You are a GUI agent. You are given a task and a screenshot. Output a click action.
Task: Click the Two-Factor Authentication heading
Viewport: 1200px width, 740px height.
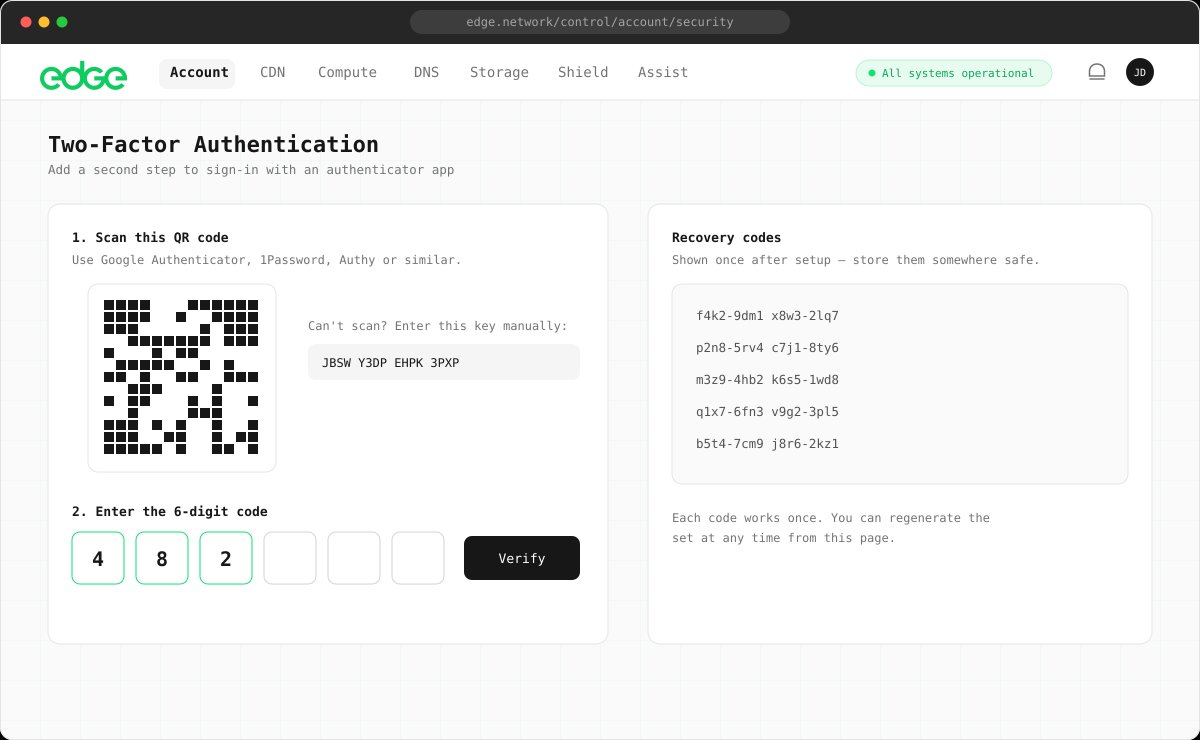pyautogui.click(x=214, y=145)
